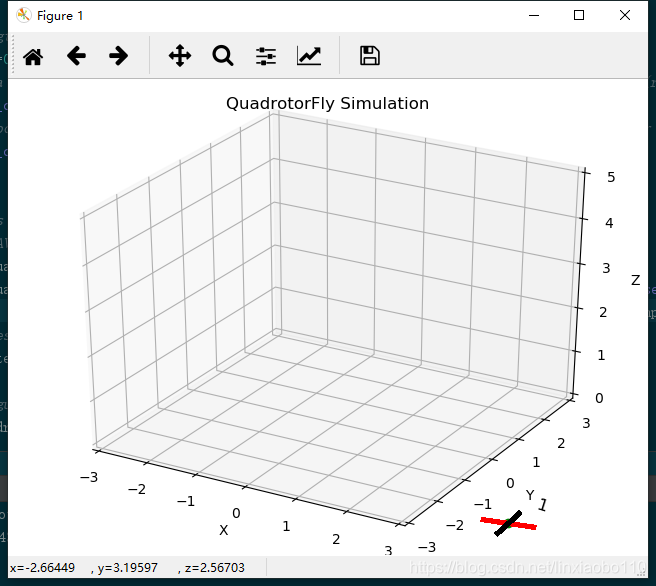Viewport: 656px width, 586px height.
Task: Click the Z-axis tick label 5
Action: point(611,177)
